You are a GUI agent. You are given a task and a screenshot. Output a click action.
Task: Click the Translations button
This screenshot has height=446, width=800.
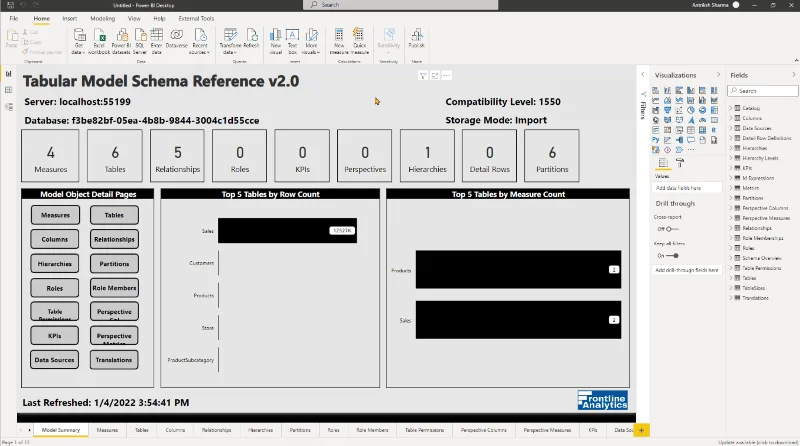114,360
